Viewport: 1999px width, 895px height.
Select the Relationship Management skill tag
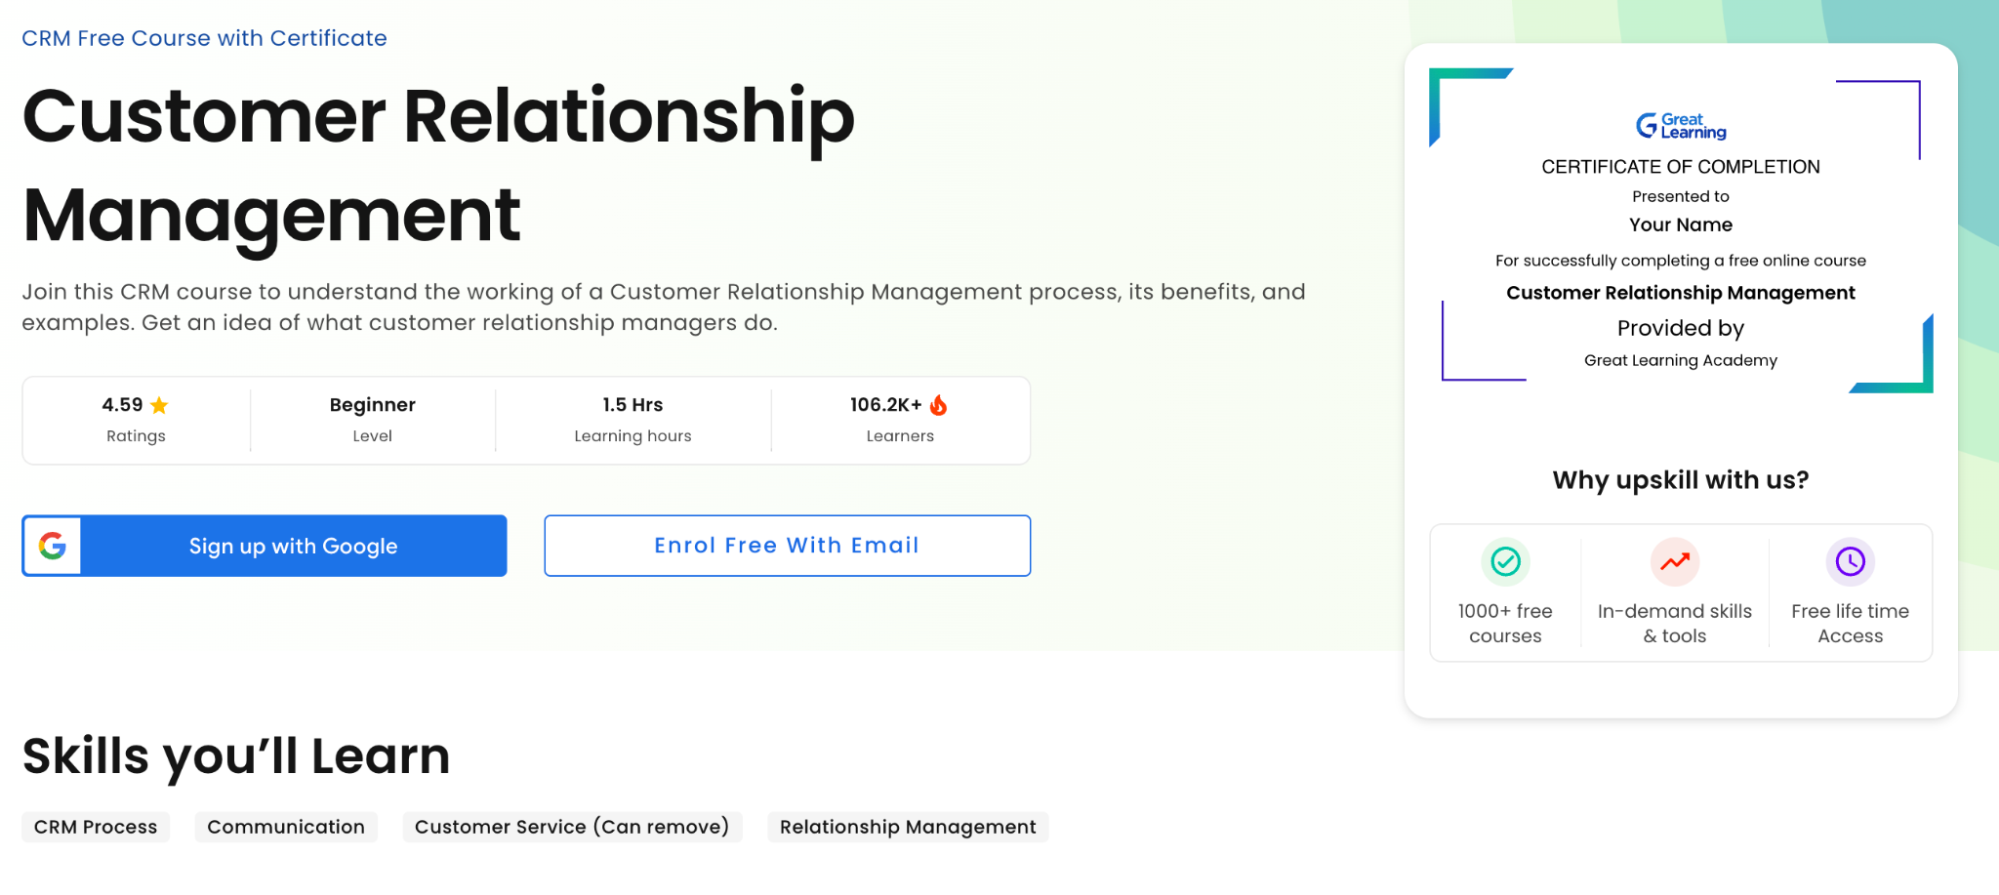[x=908, y=827]
